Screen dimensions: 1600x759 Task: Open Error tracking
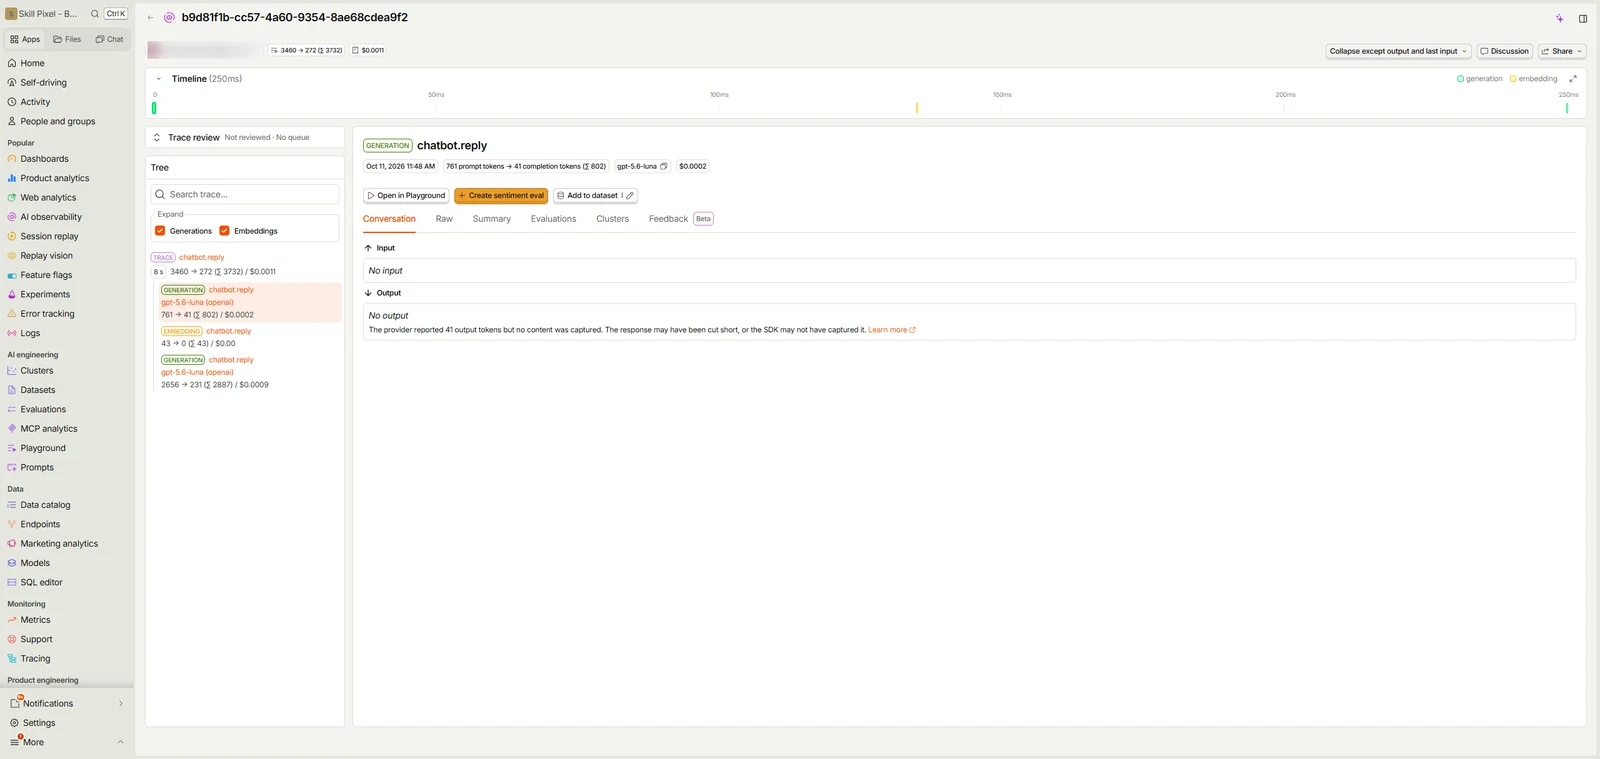click(47, 314)
